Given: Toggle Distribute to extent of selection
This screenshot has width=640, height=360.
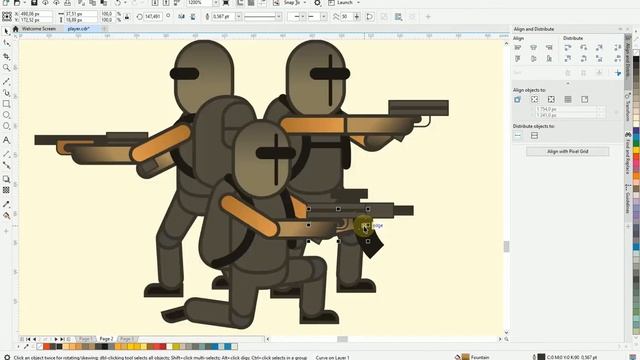Looking at the screenshot, I should point(518,136).
